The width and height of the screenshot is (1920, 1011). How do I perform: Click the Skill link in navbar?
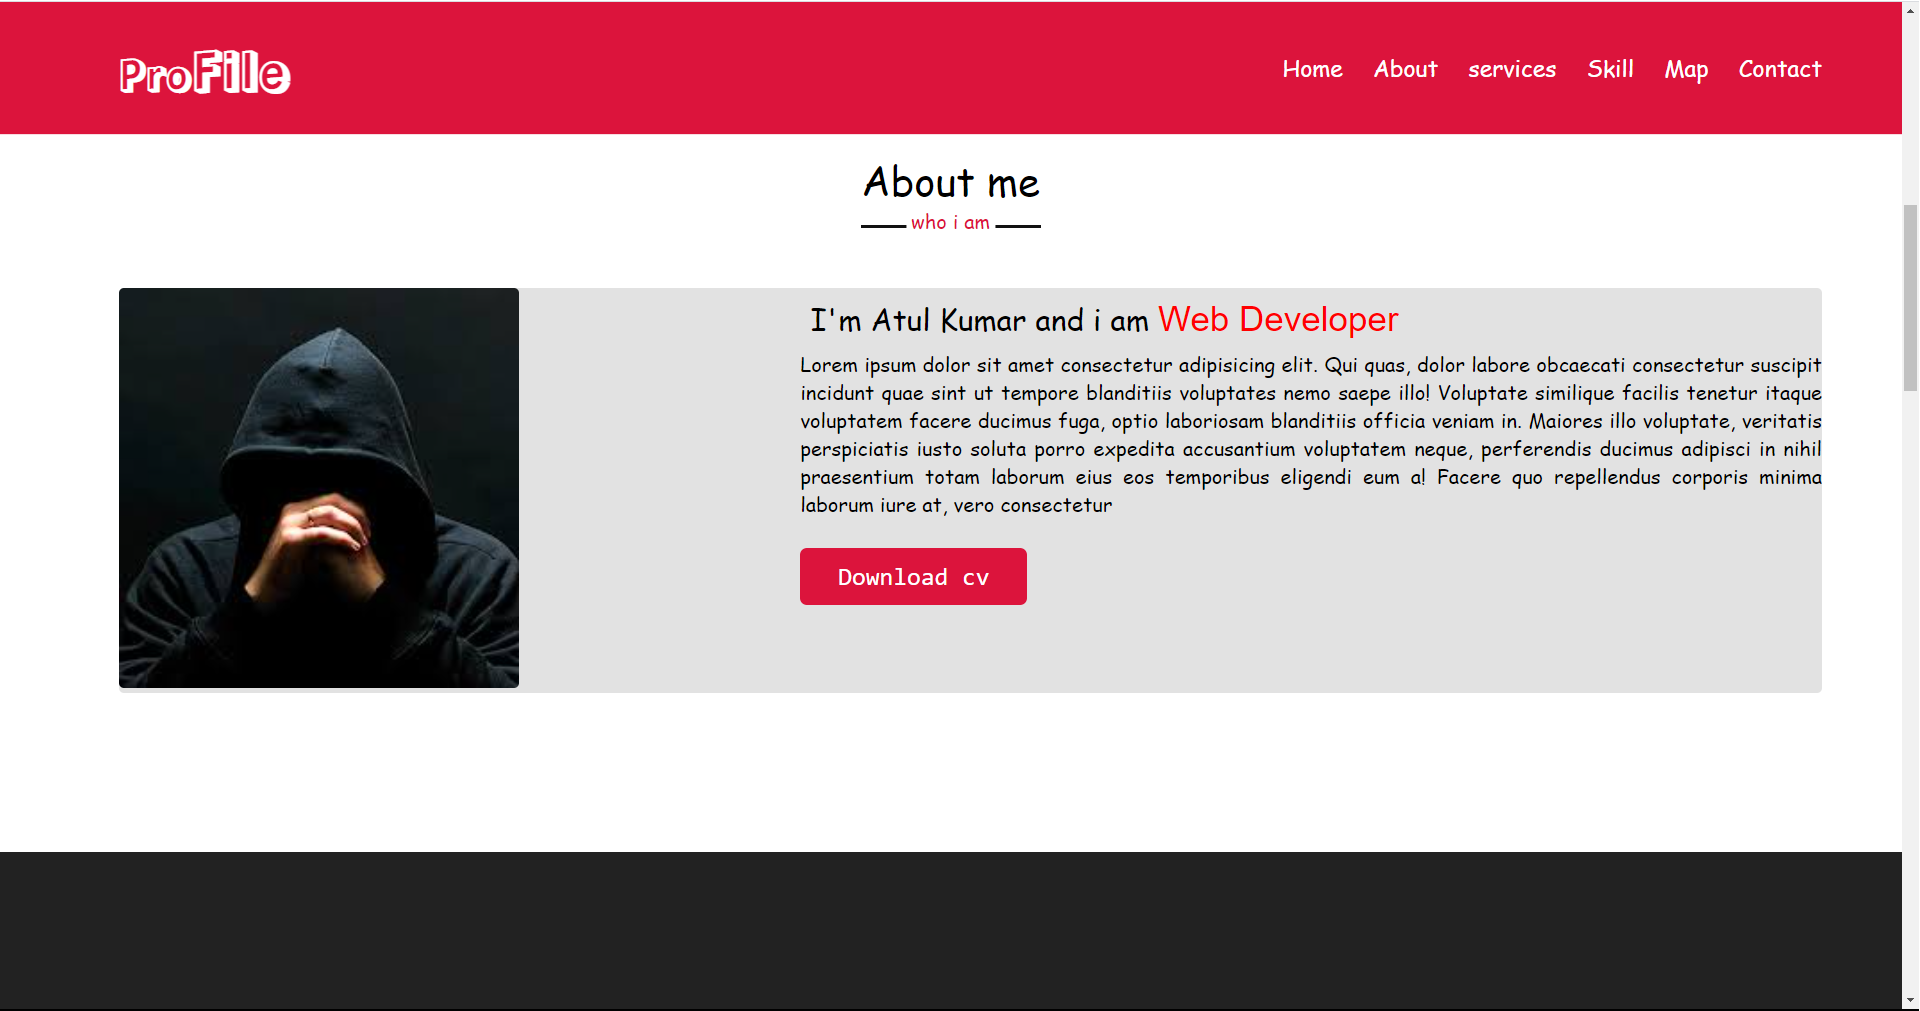1610,69
